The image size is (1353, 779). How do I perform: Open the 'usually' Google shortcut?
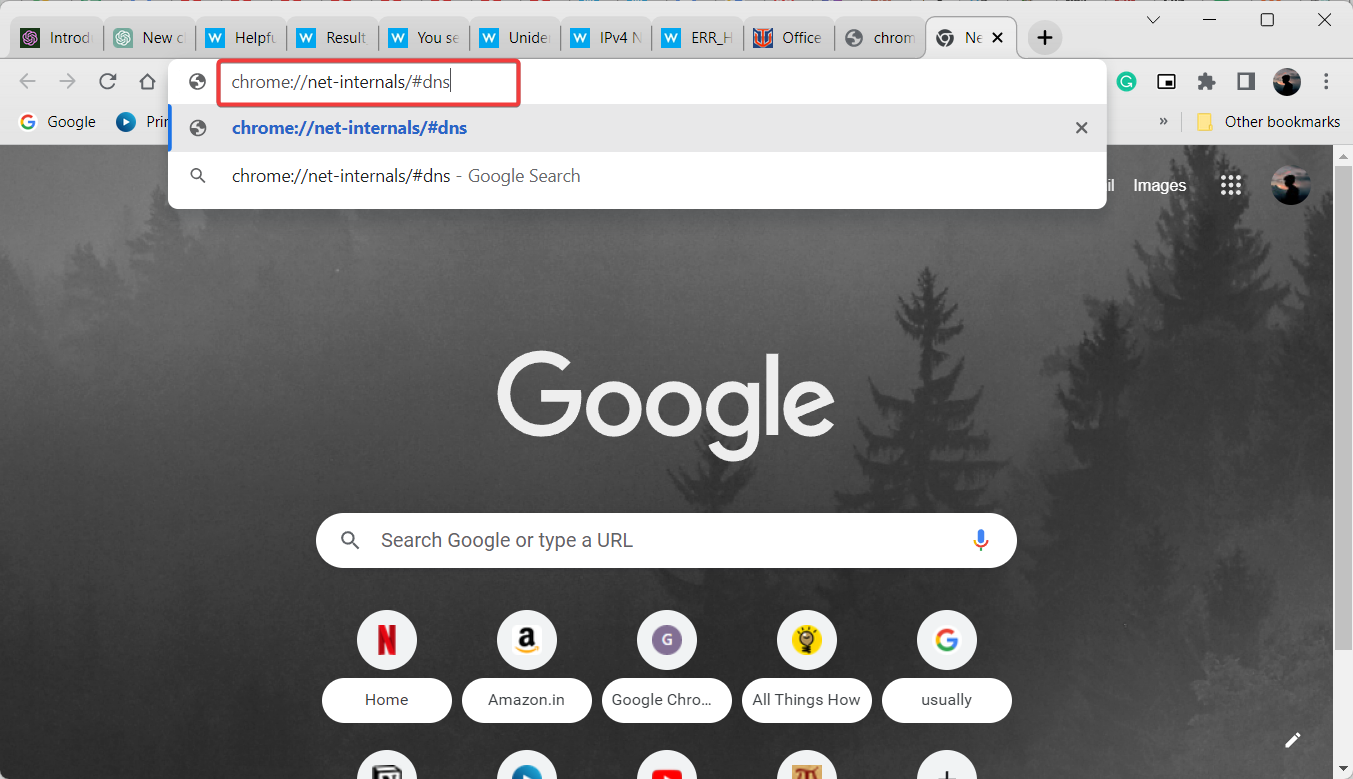(946, 665)
